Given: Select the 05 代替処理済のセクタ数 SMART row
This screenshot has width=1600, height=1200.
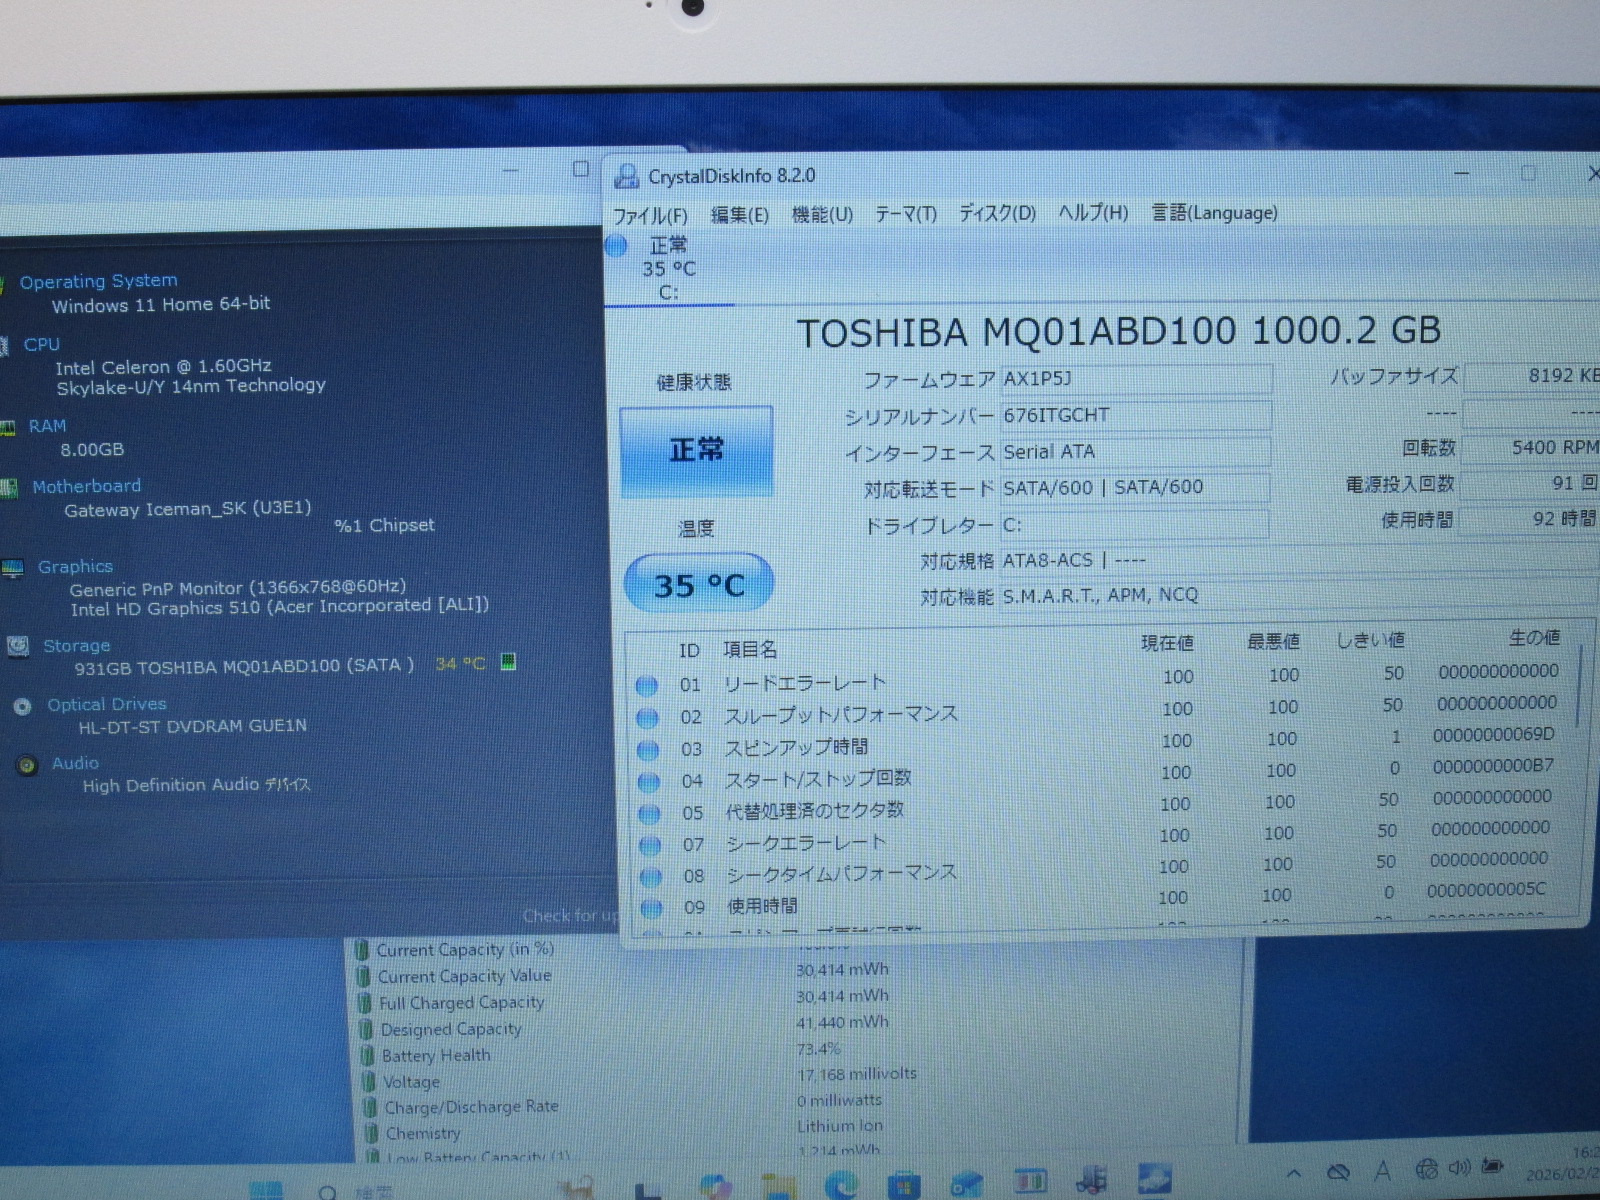Looking at the screenshot, I should [814, 810].
